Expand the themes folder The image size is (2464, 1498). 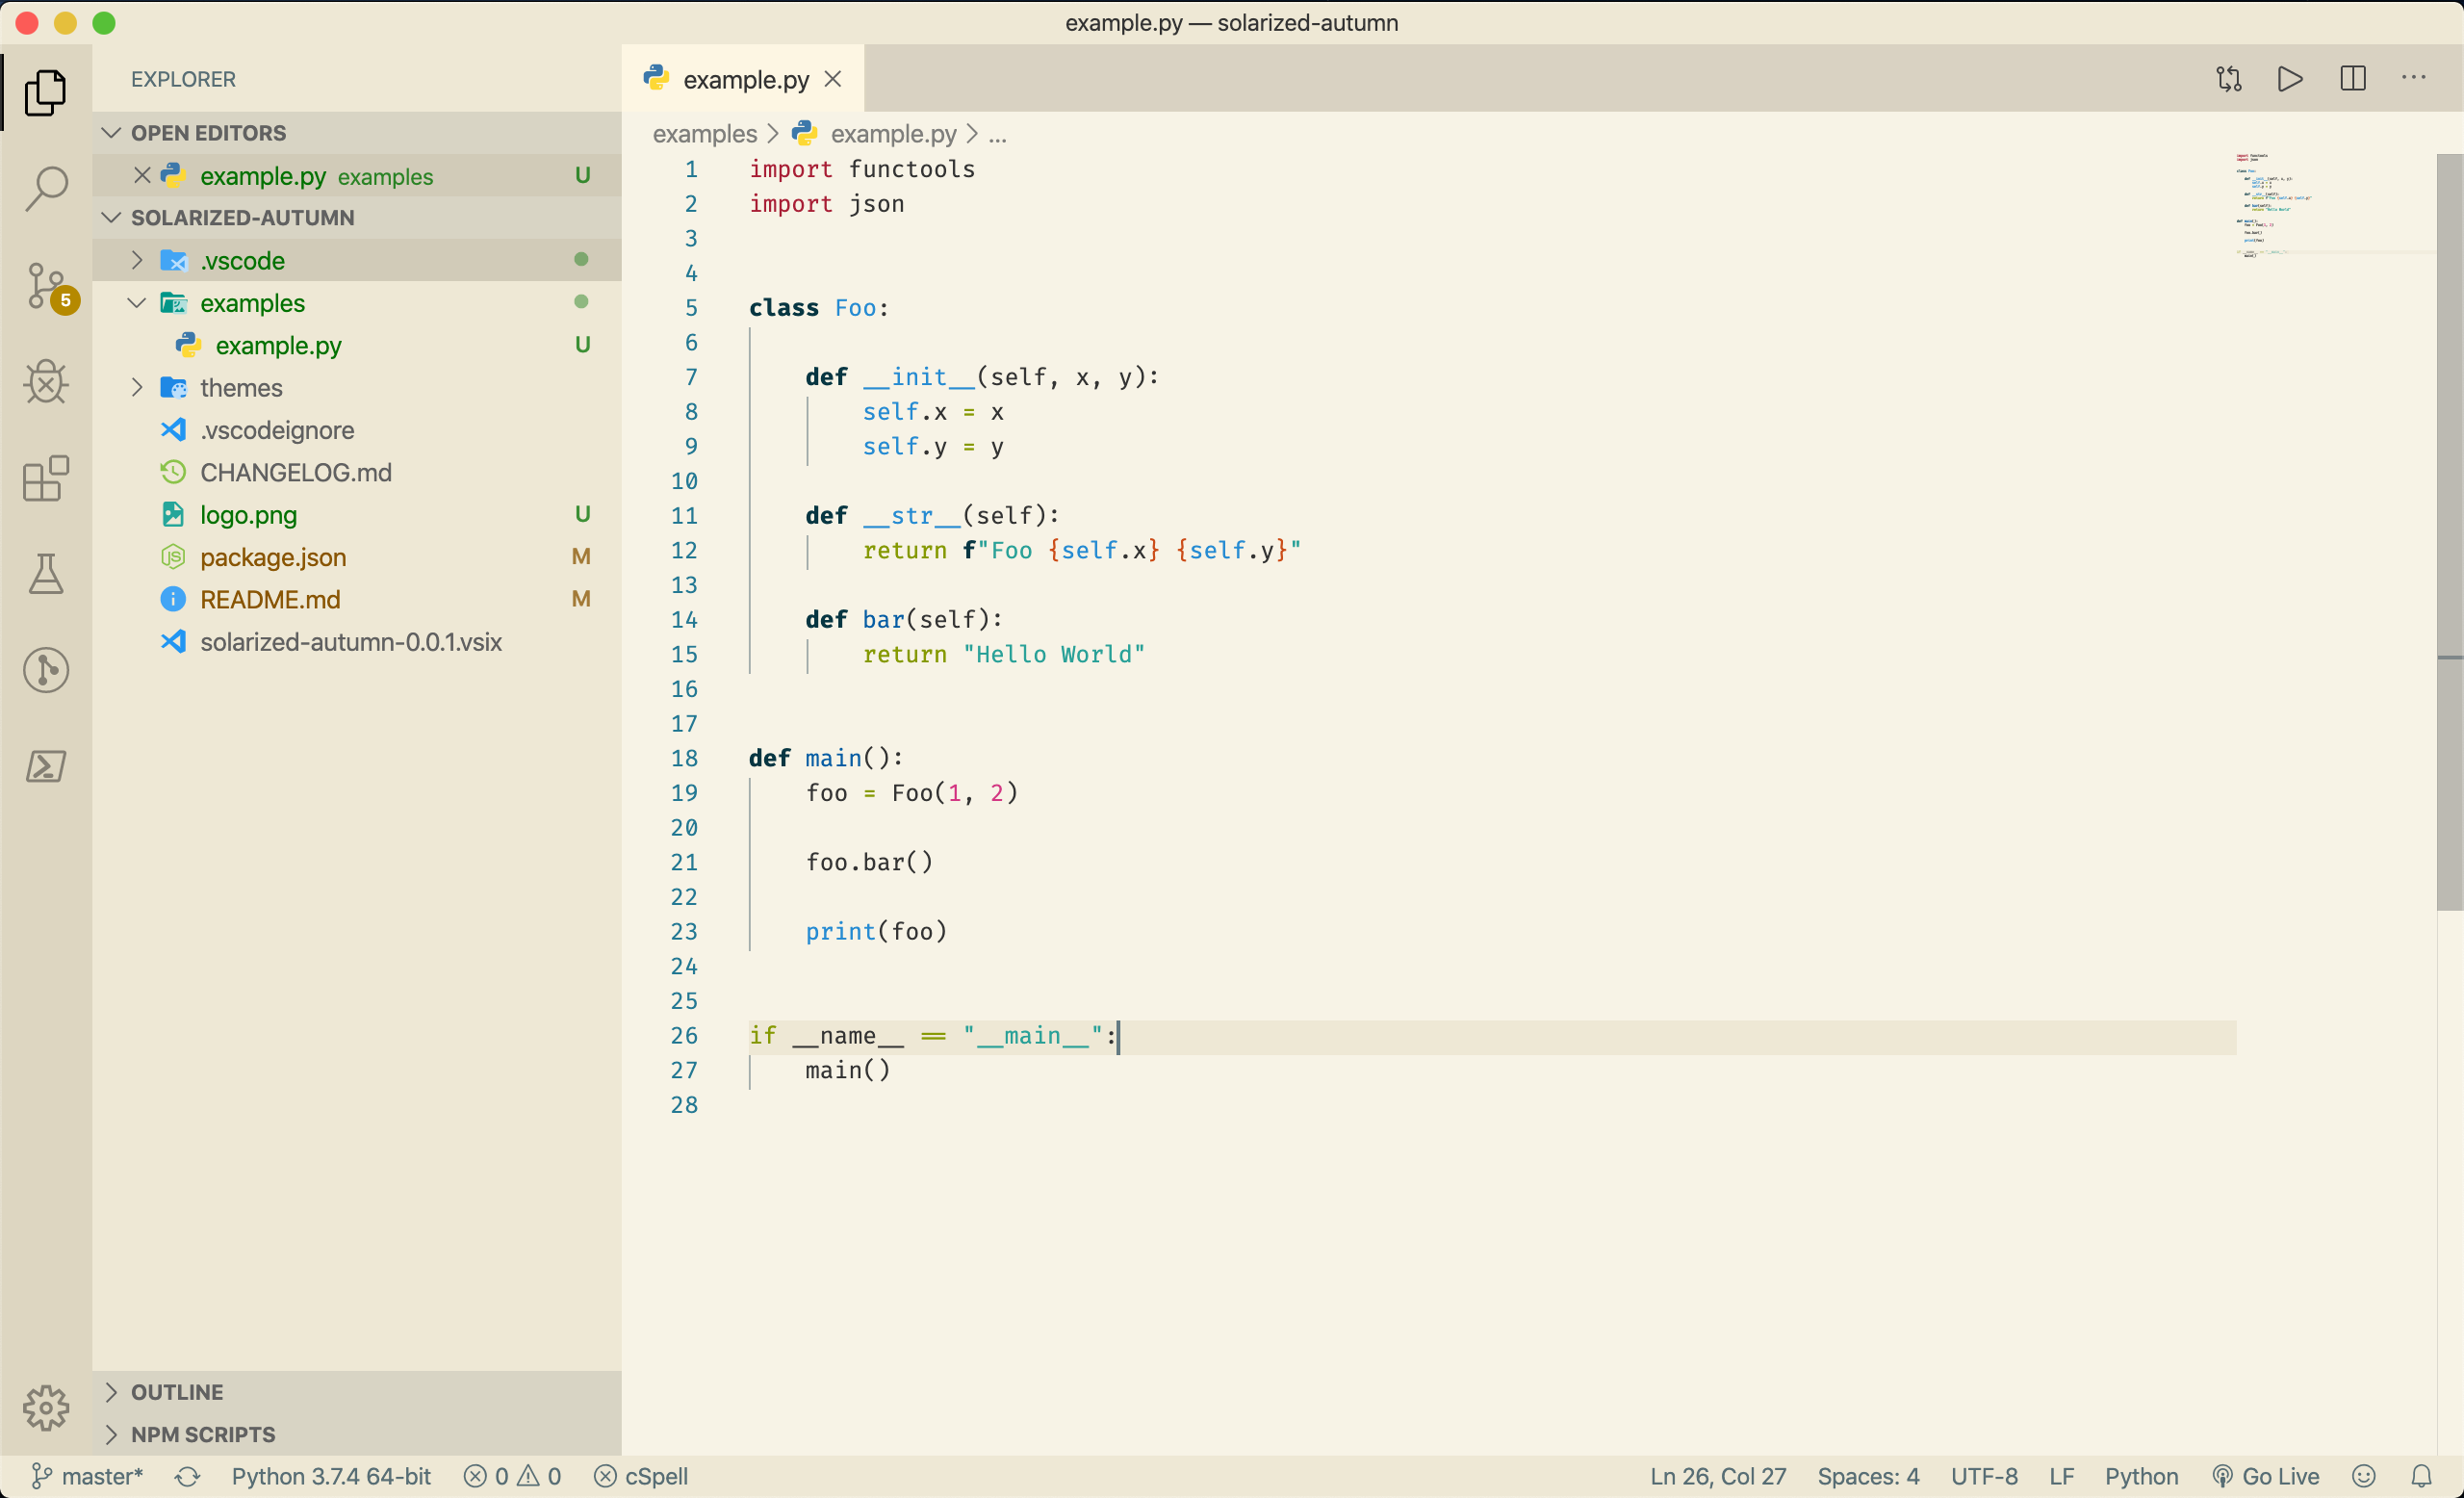(240, 387)
